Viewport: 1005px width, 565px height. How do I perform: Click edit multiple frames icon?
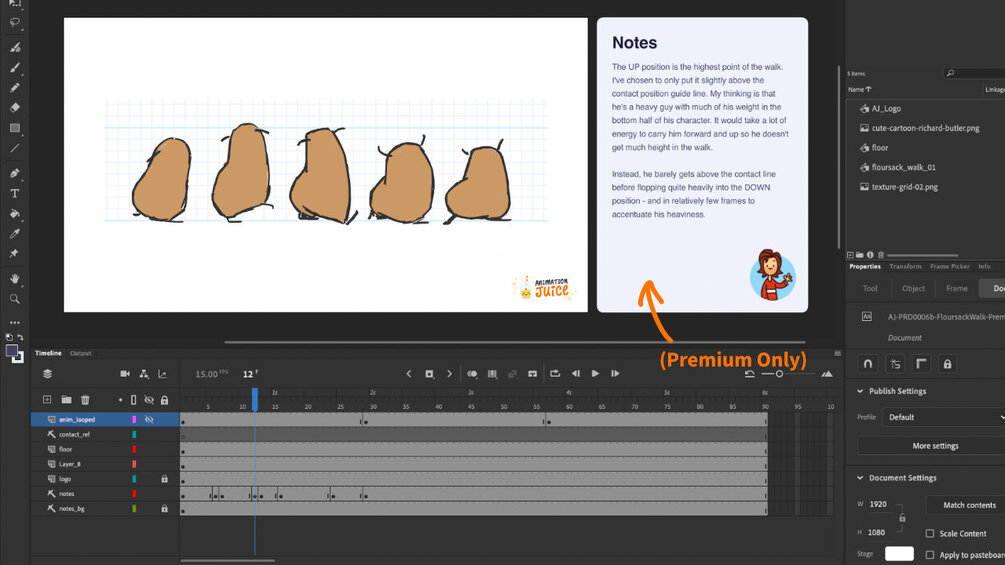492,373
